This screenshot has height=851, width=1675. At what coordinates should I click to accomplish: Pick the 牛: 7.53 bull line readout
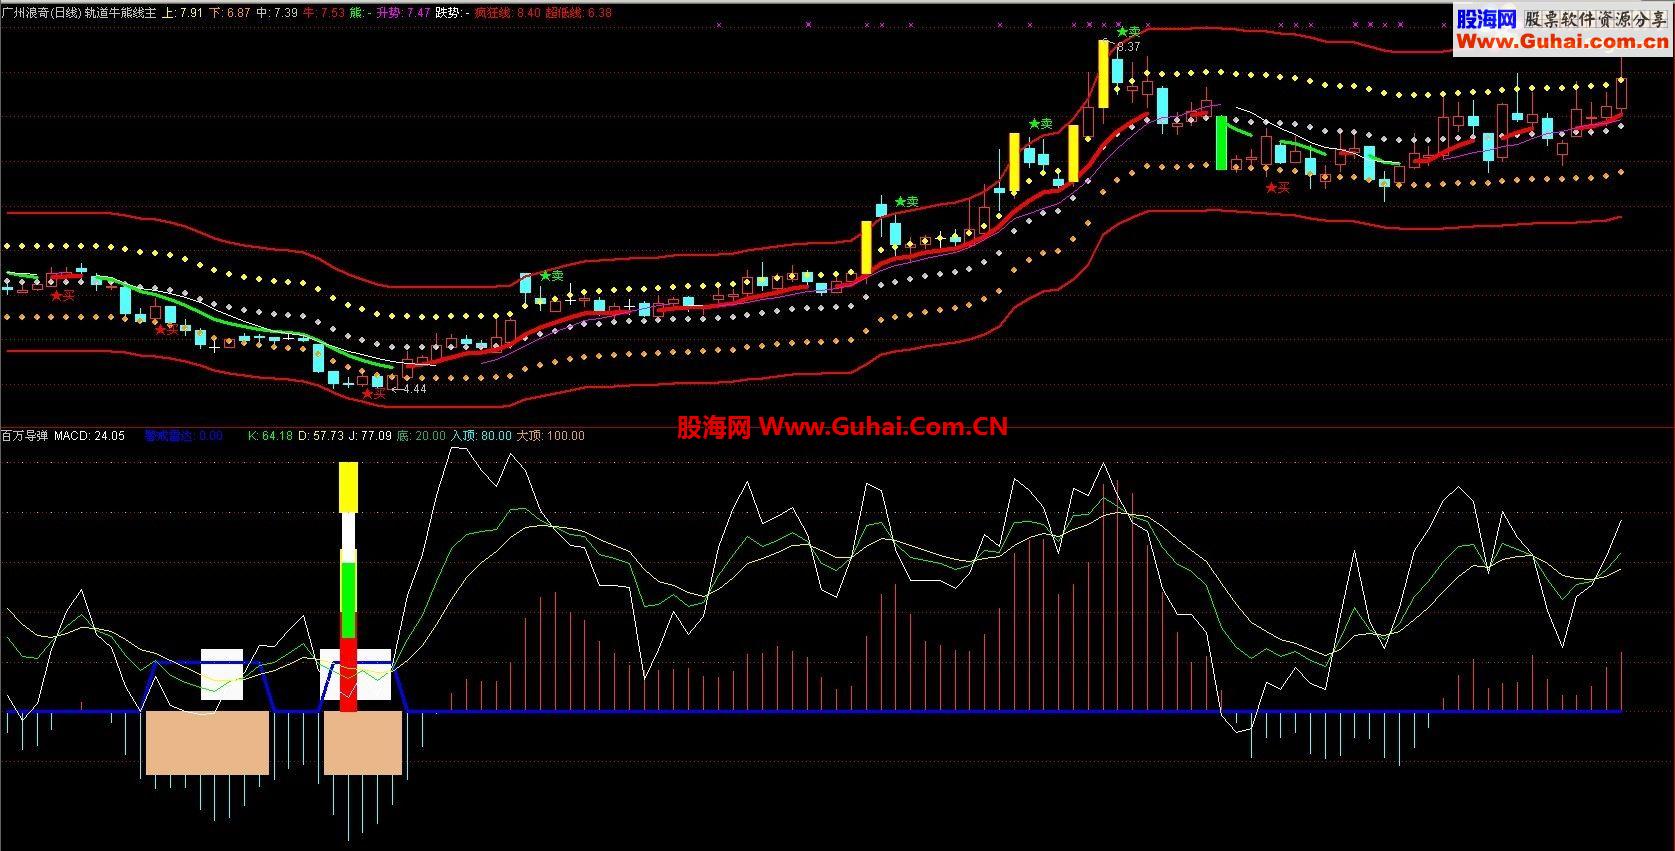[324, 13]
